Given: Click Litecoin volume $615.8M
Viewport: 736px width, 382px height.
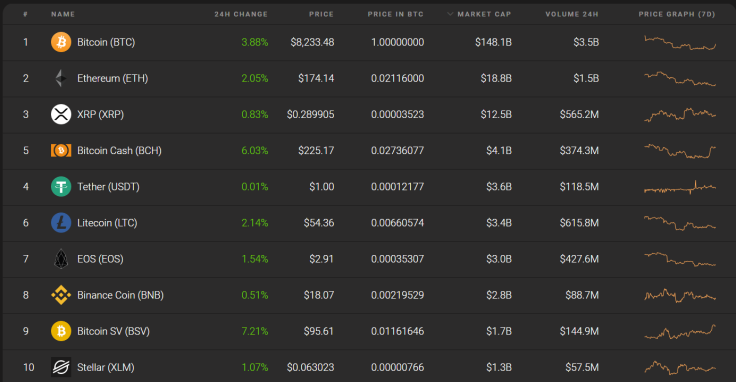Looking at the screenshot, I should 579,223.
